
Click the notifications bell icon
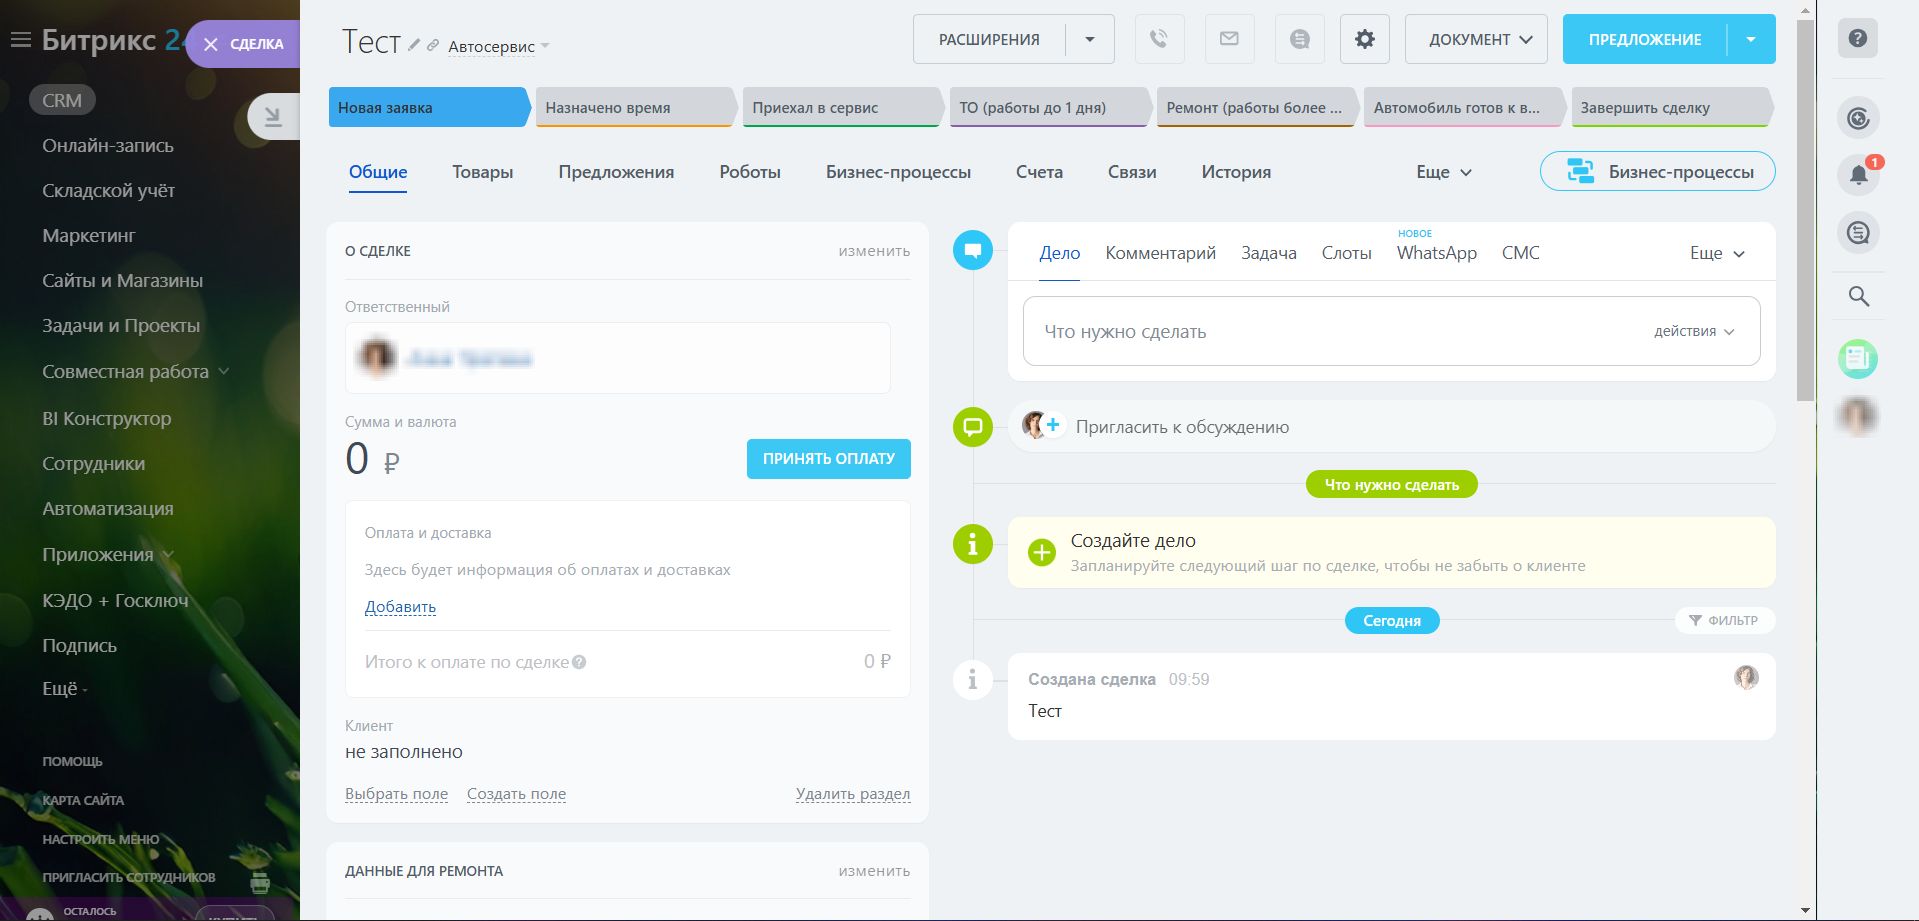pyautogui.click(x=1858, y=175)
